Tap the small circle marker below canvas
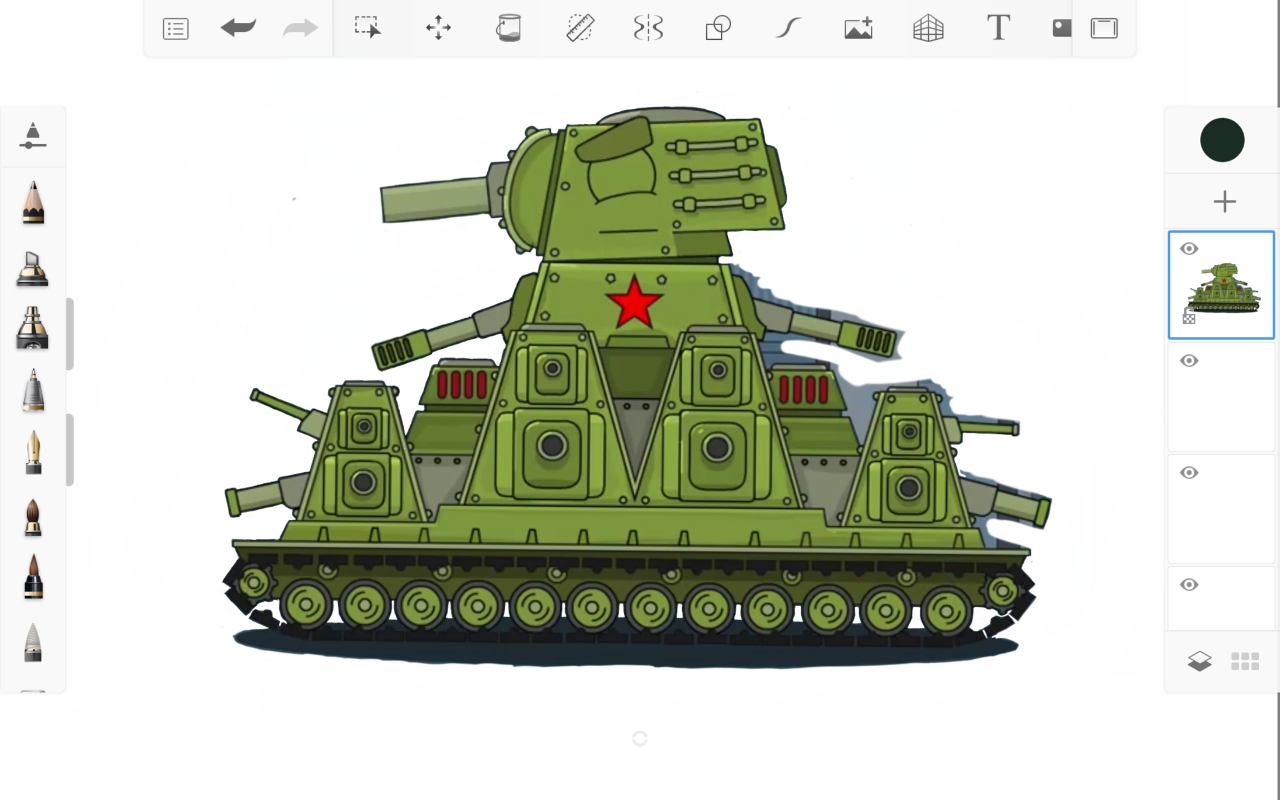This screenshot has height=800, width=1280. click(640, 738)
